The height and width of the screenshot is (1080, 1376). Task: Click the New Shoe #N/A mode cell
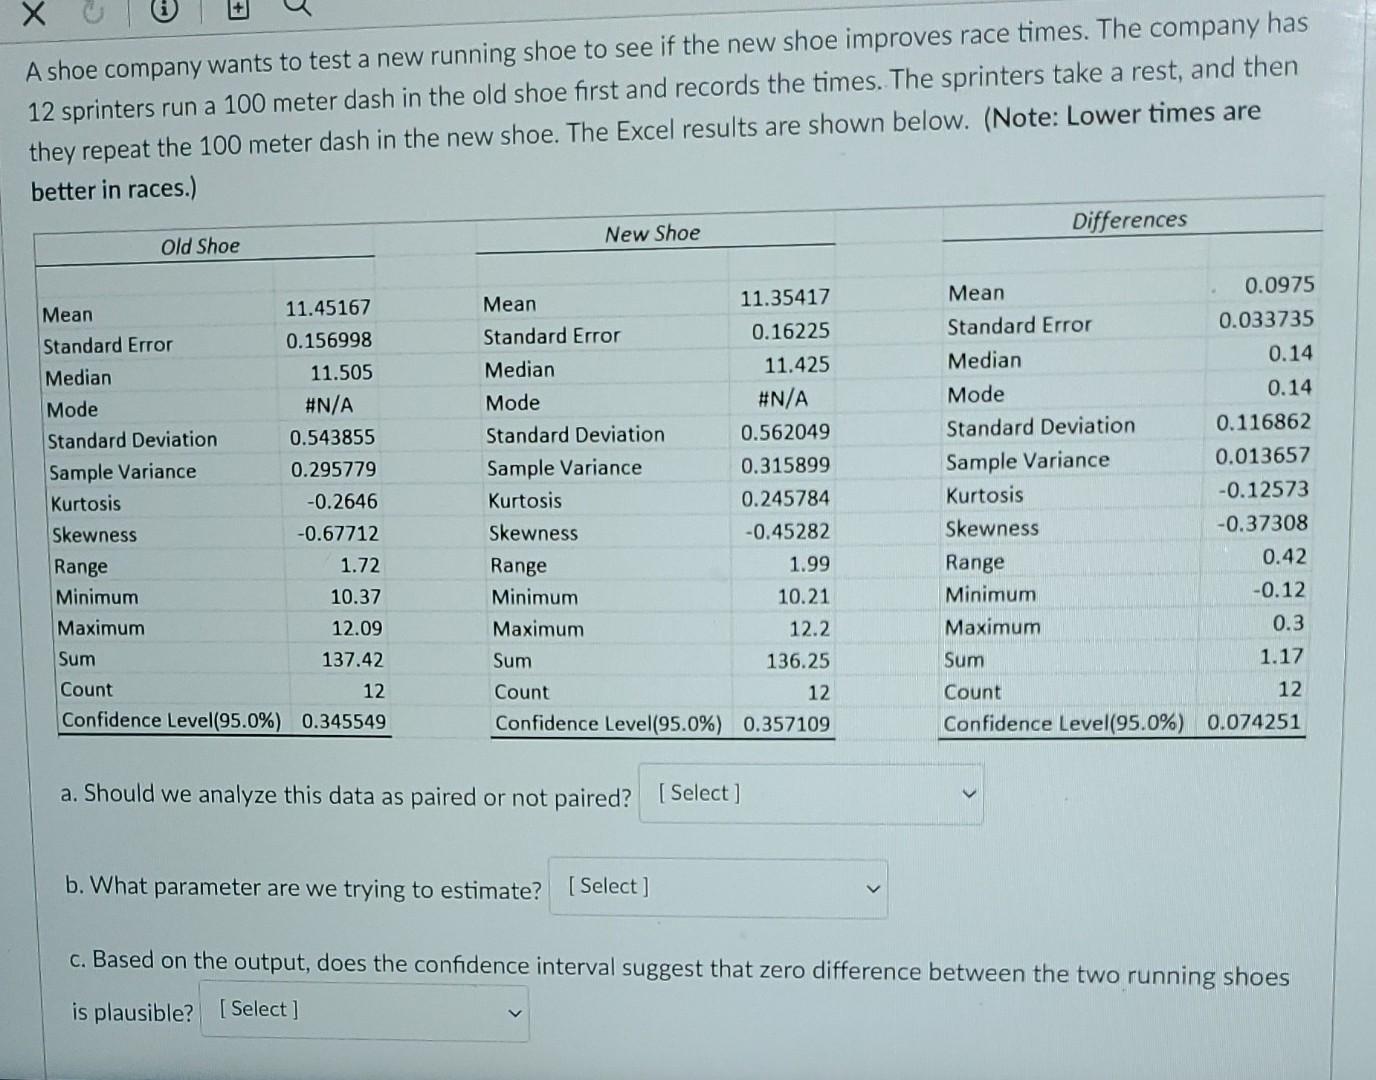coord(783,399)
